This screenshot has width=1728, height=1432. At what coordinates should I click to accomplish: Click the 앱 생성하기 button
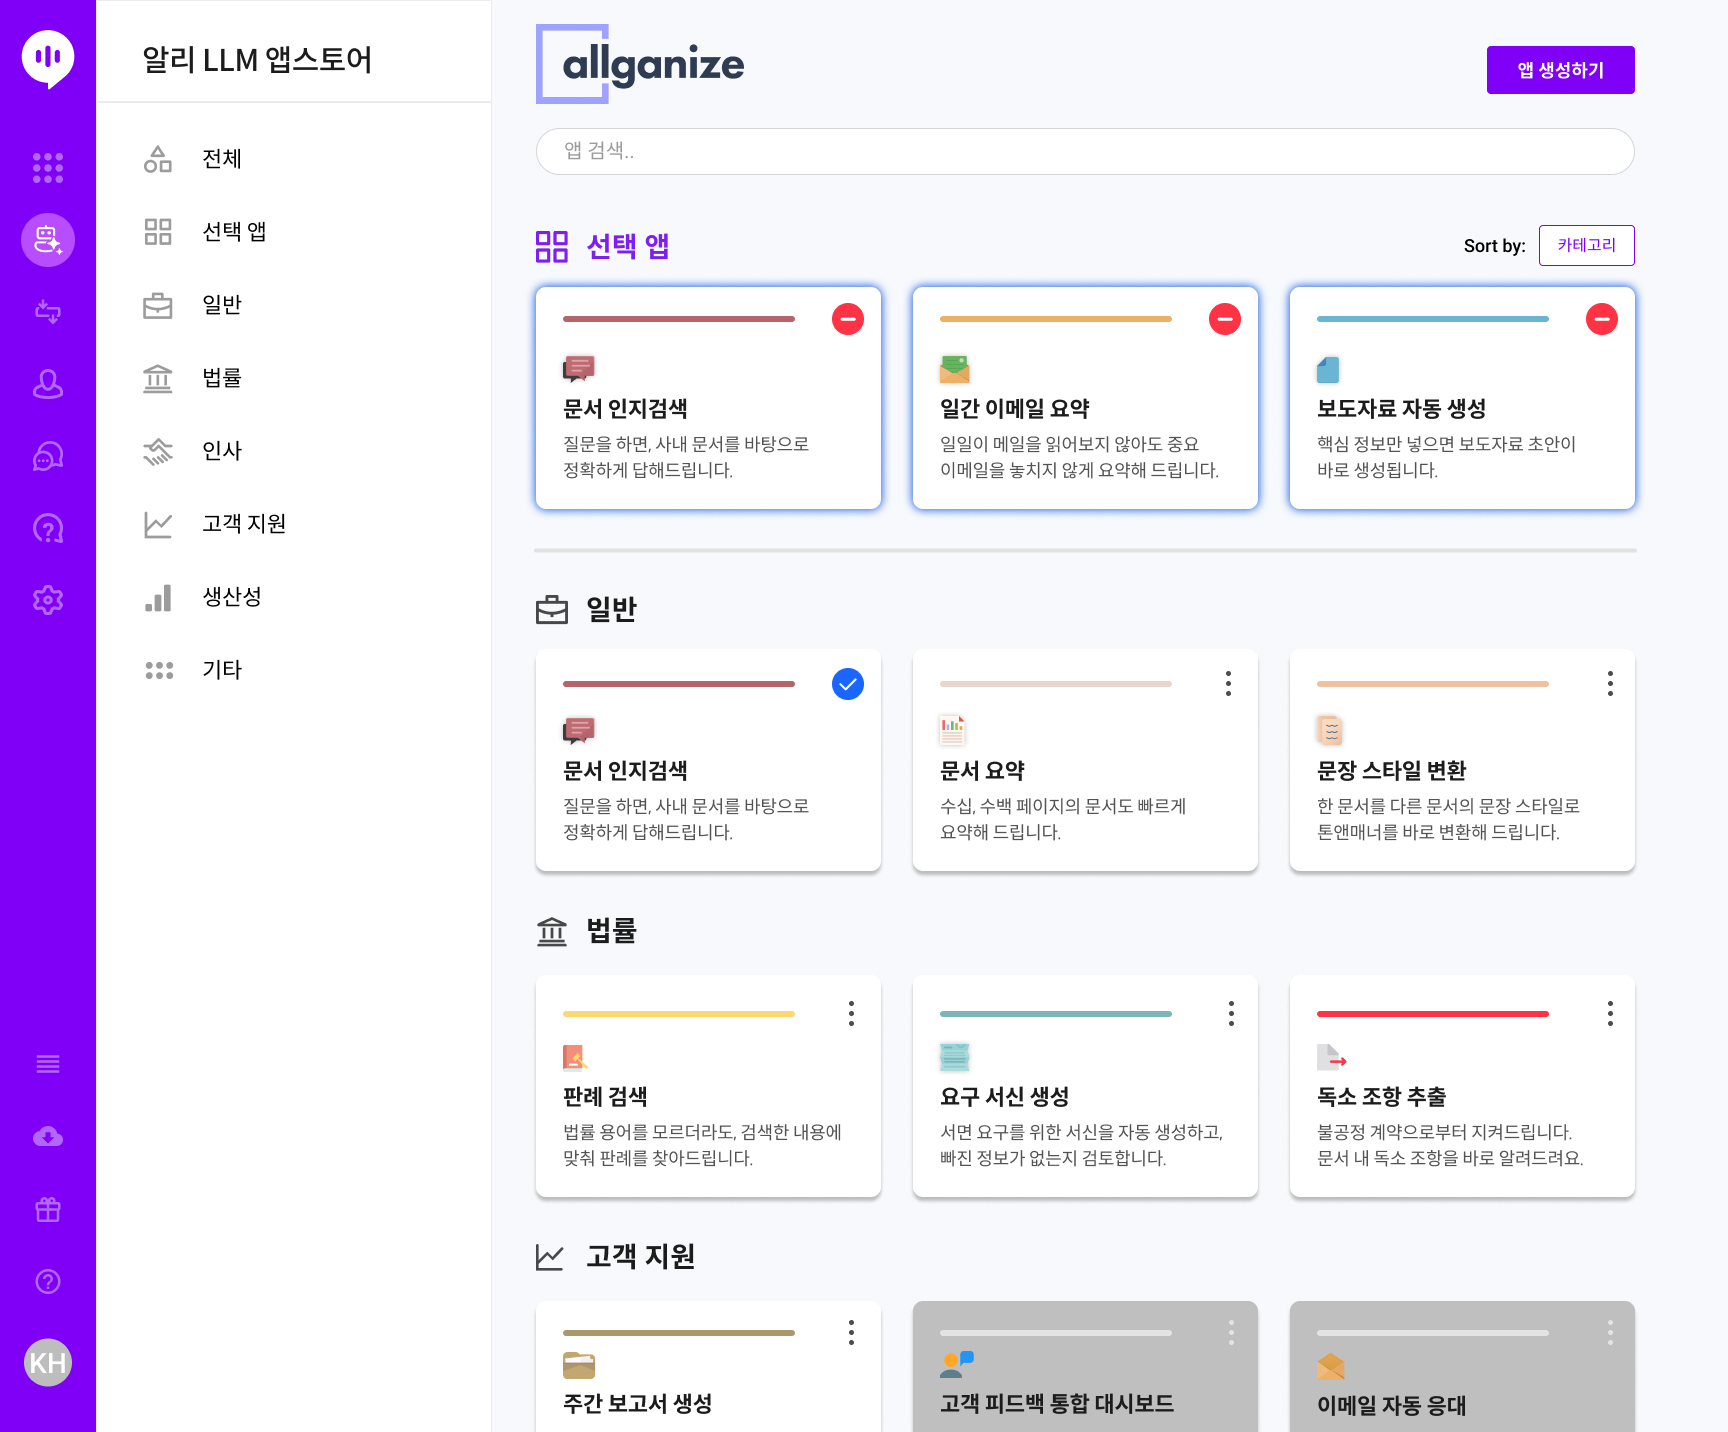[1560, 70]
